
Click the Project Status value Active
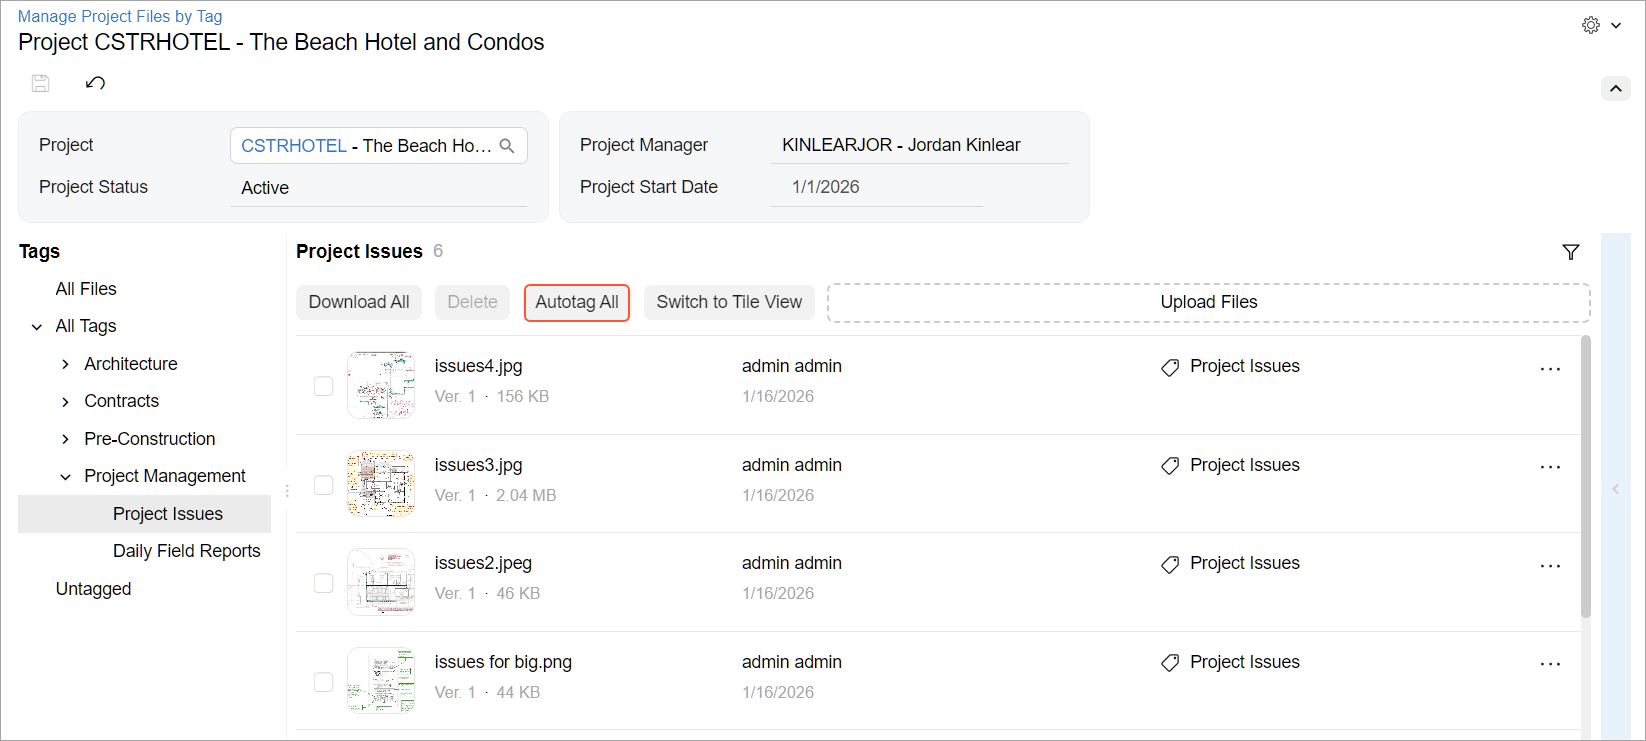pos(265,188)
